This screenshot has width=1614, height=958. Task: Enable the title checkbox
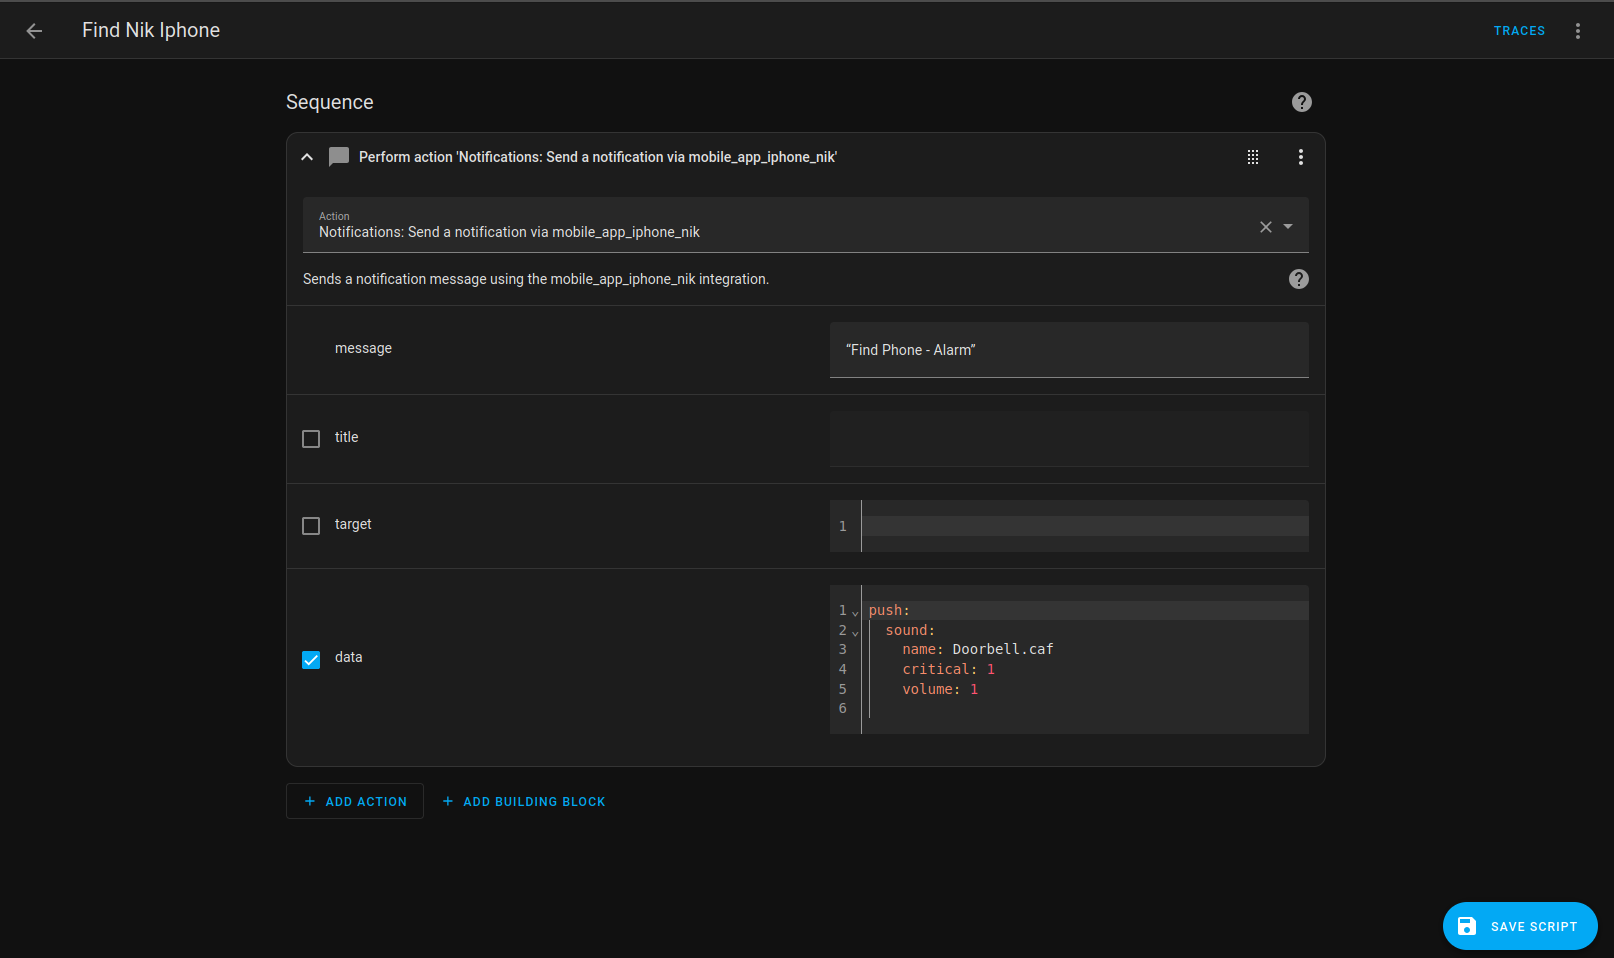[311, 439]
